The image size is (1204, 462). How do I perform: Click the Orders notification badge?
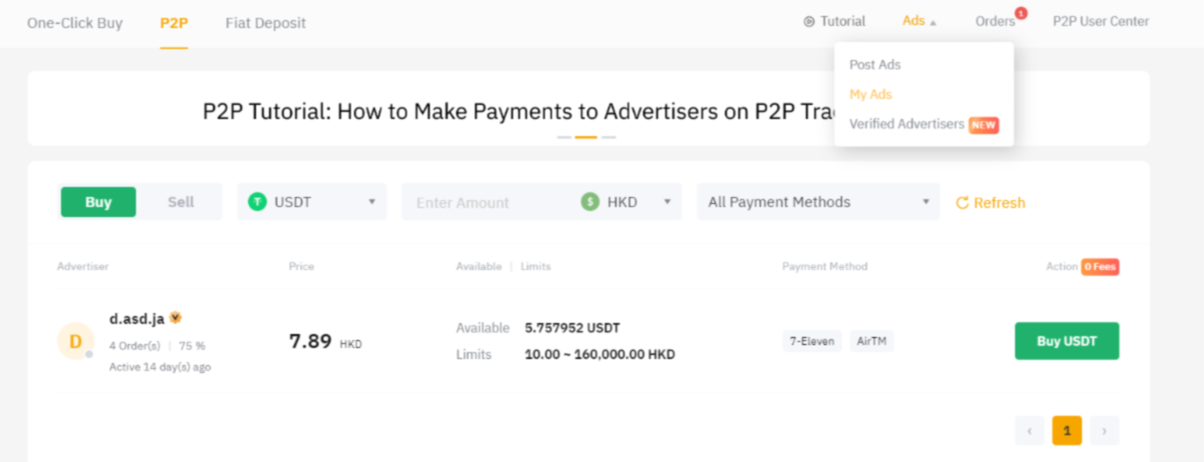pos(1021,14)
